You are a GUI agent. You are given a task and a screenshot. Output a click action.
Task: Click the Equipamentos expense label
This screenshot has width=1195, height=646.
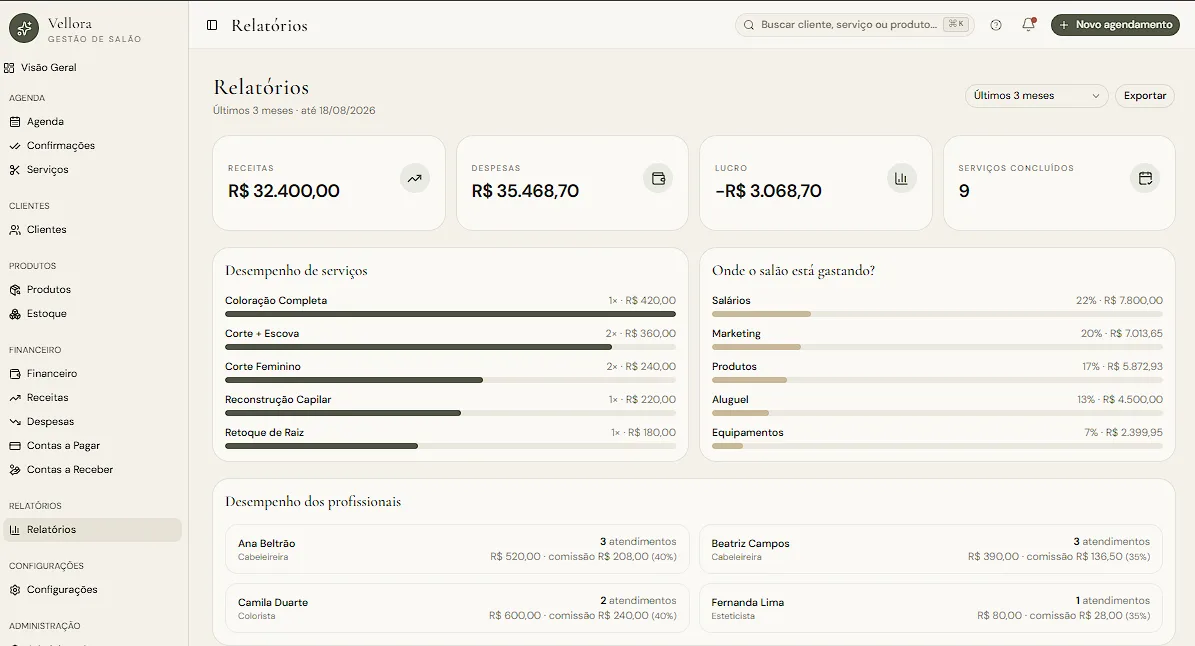748,433
